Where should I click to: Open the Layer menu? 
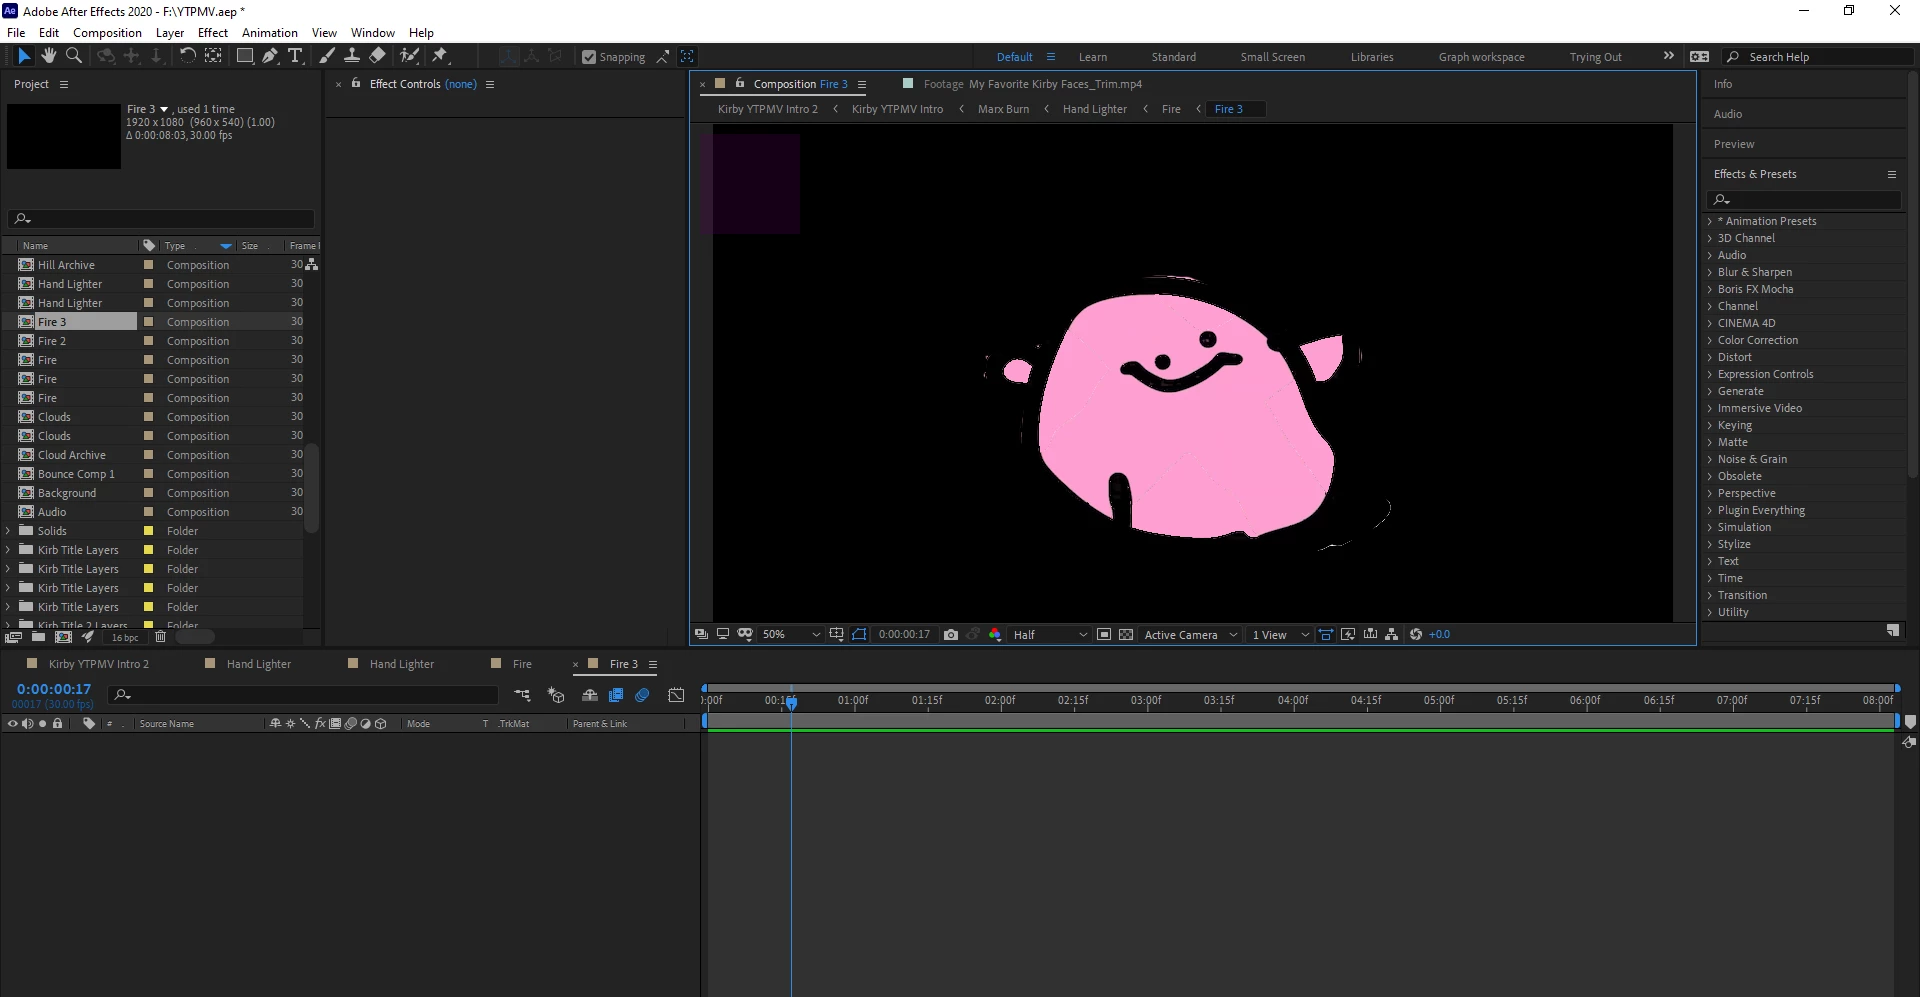pyautogui.click(x=170, y=32)
